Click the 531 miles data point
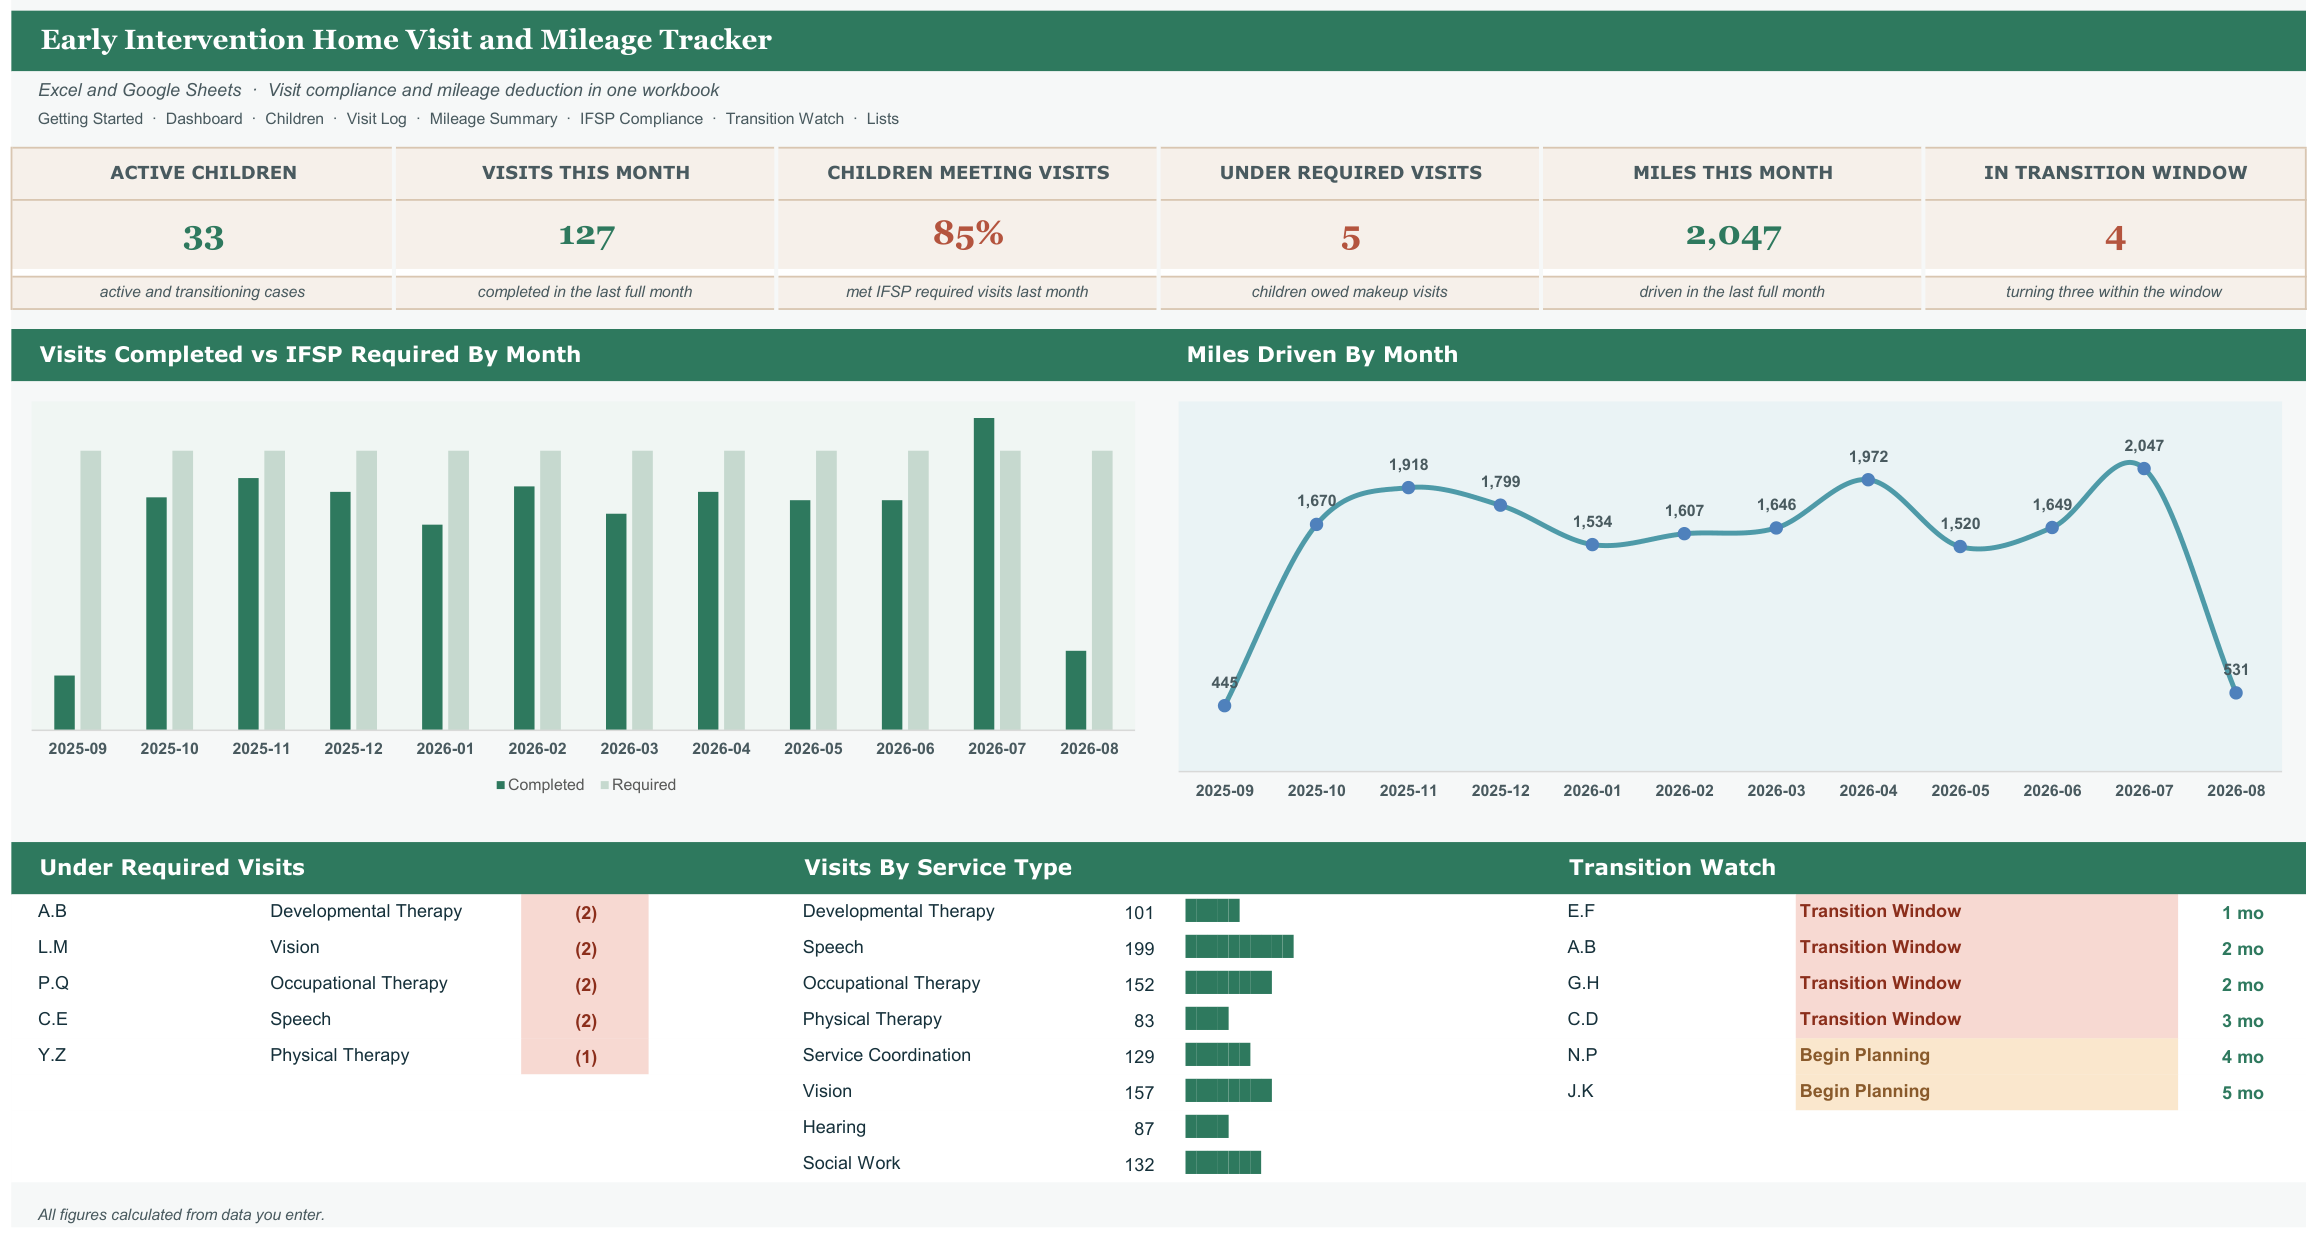 2236,693
